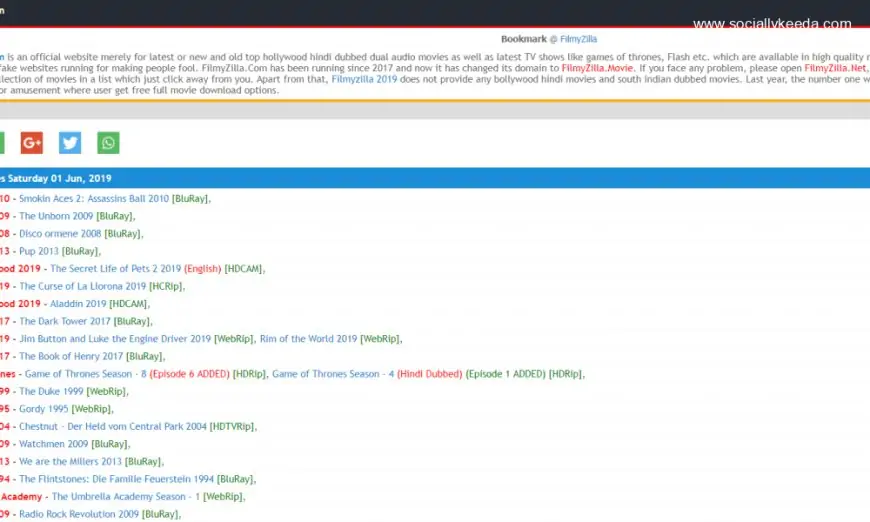Open Watchmen 2009 movie link
This screenshot has height=522, width=870.
[53, 444]
